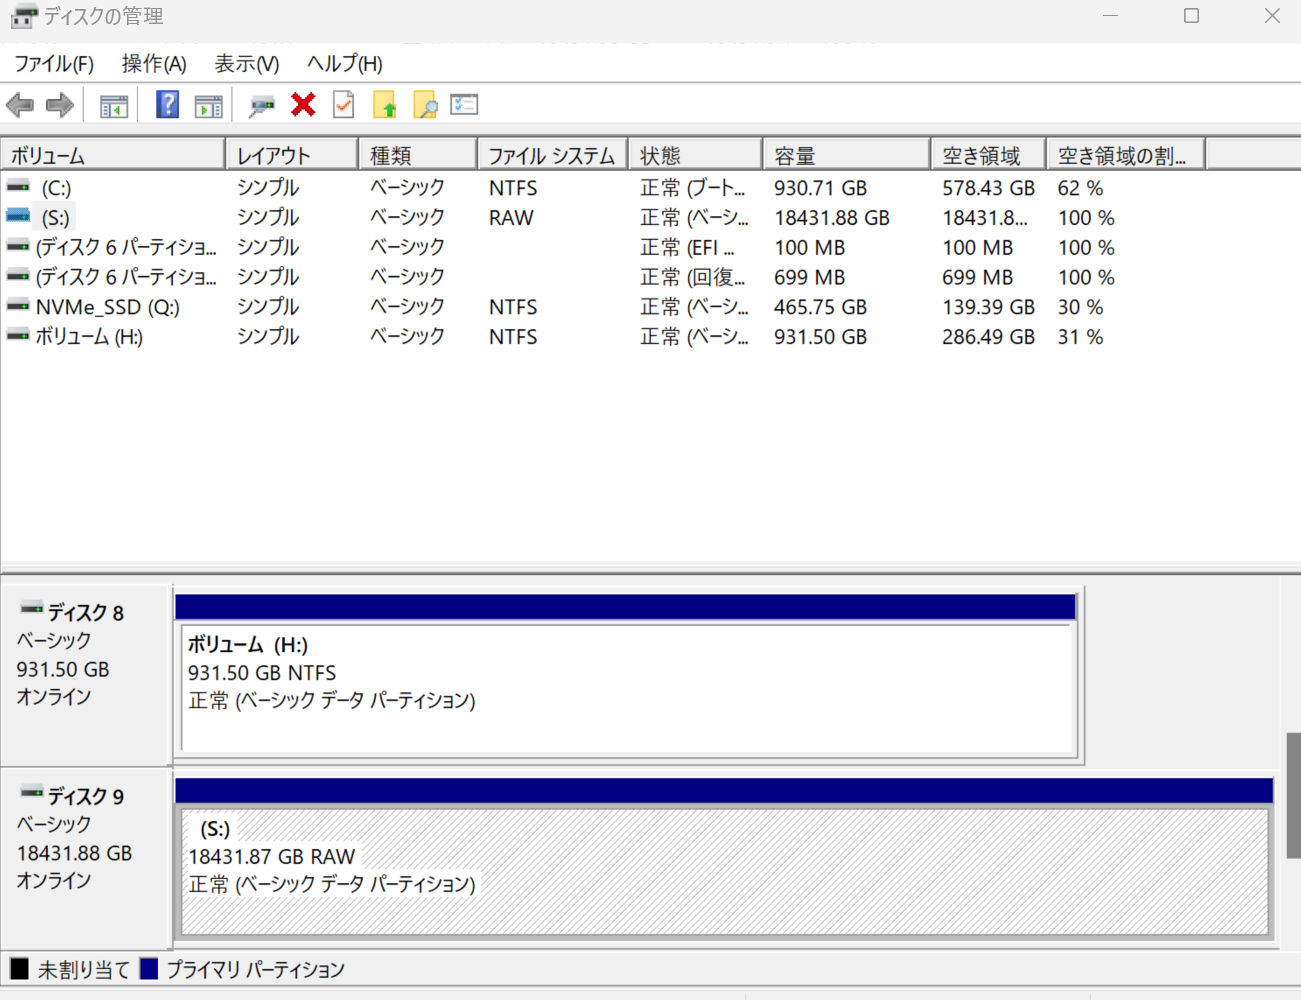Open the ヘルプ(H) menu
The height and width of the screenshot is (1000, 1301).
[x=345, y=64]
